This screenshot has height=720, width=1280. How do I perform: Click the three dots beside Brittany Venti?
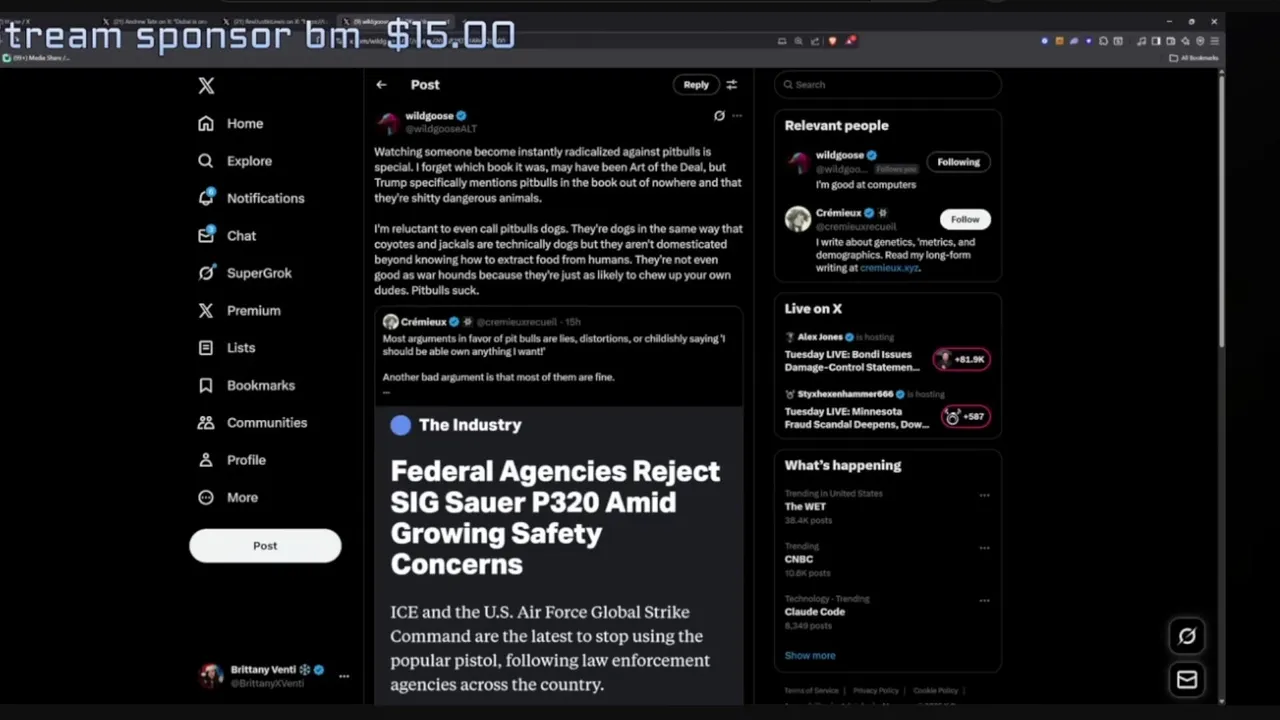coord(343,676)
